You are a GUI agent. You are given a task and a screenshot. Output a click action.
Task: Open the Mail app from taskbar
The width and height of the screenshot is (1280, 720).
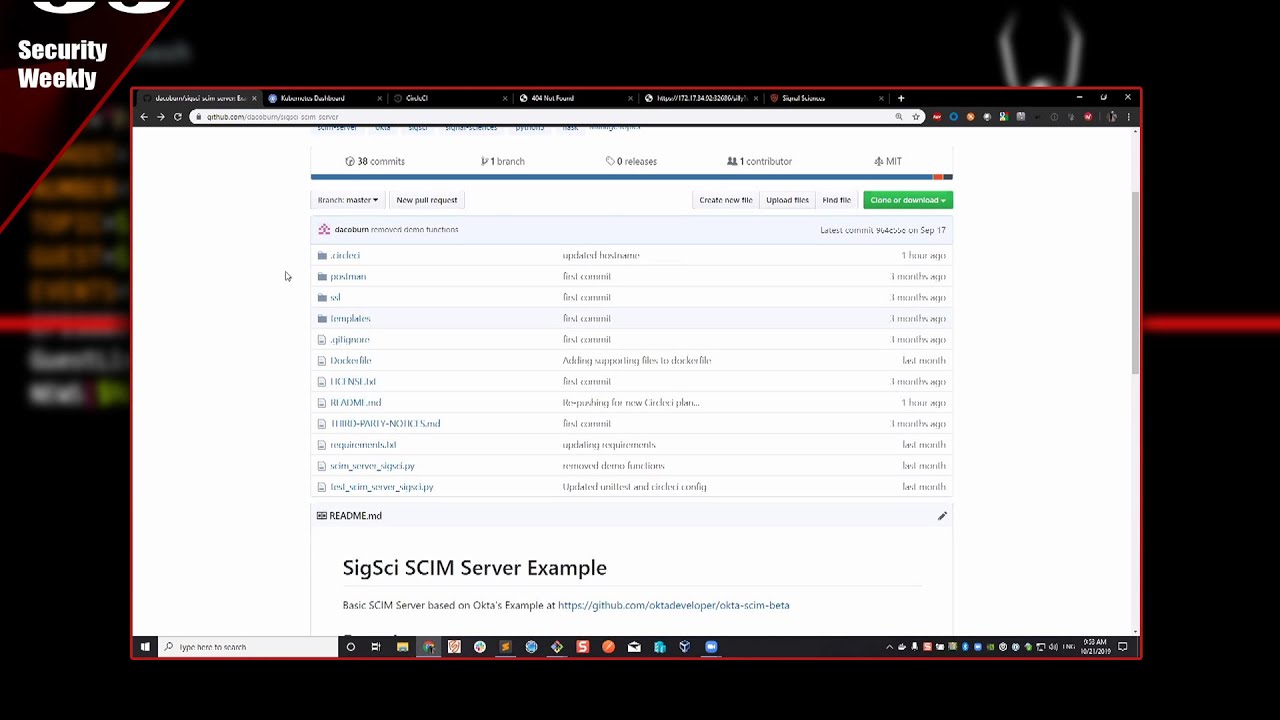click(634, 647)
